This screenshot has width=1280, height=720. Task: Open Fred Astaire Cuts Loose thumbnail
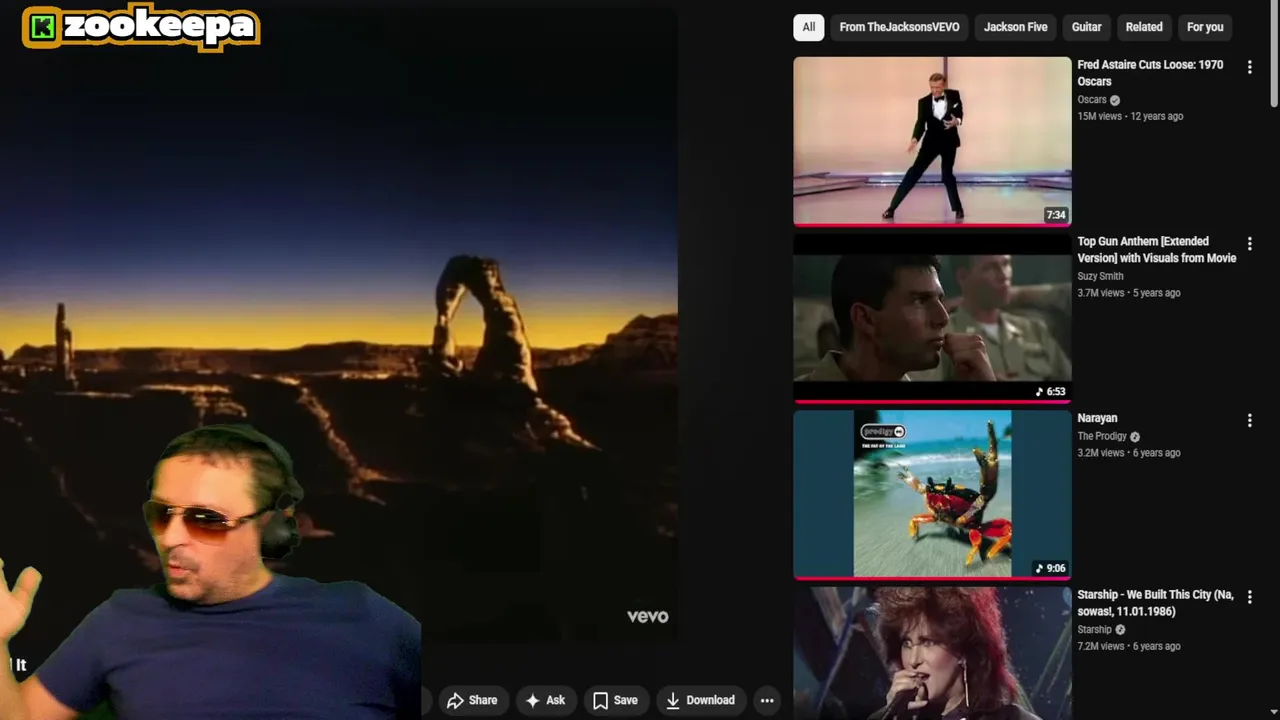tap(932, 141)
